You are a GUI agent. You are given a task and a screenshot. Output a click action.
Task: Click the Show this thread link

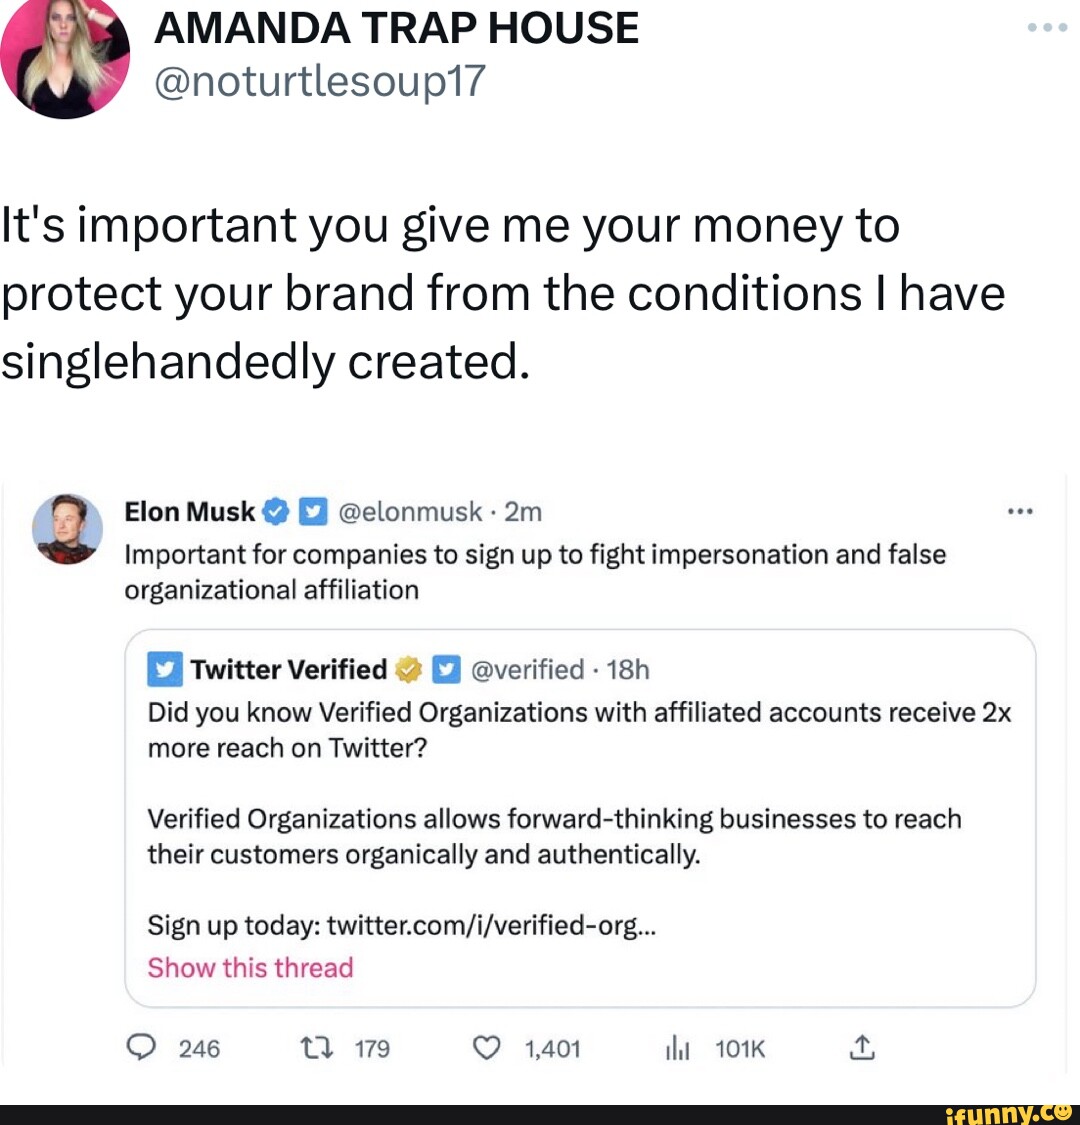pyautogui.click(x=250, y=968)
